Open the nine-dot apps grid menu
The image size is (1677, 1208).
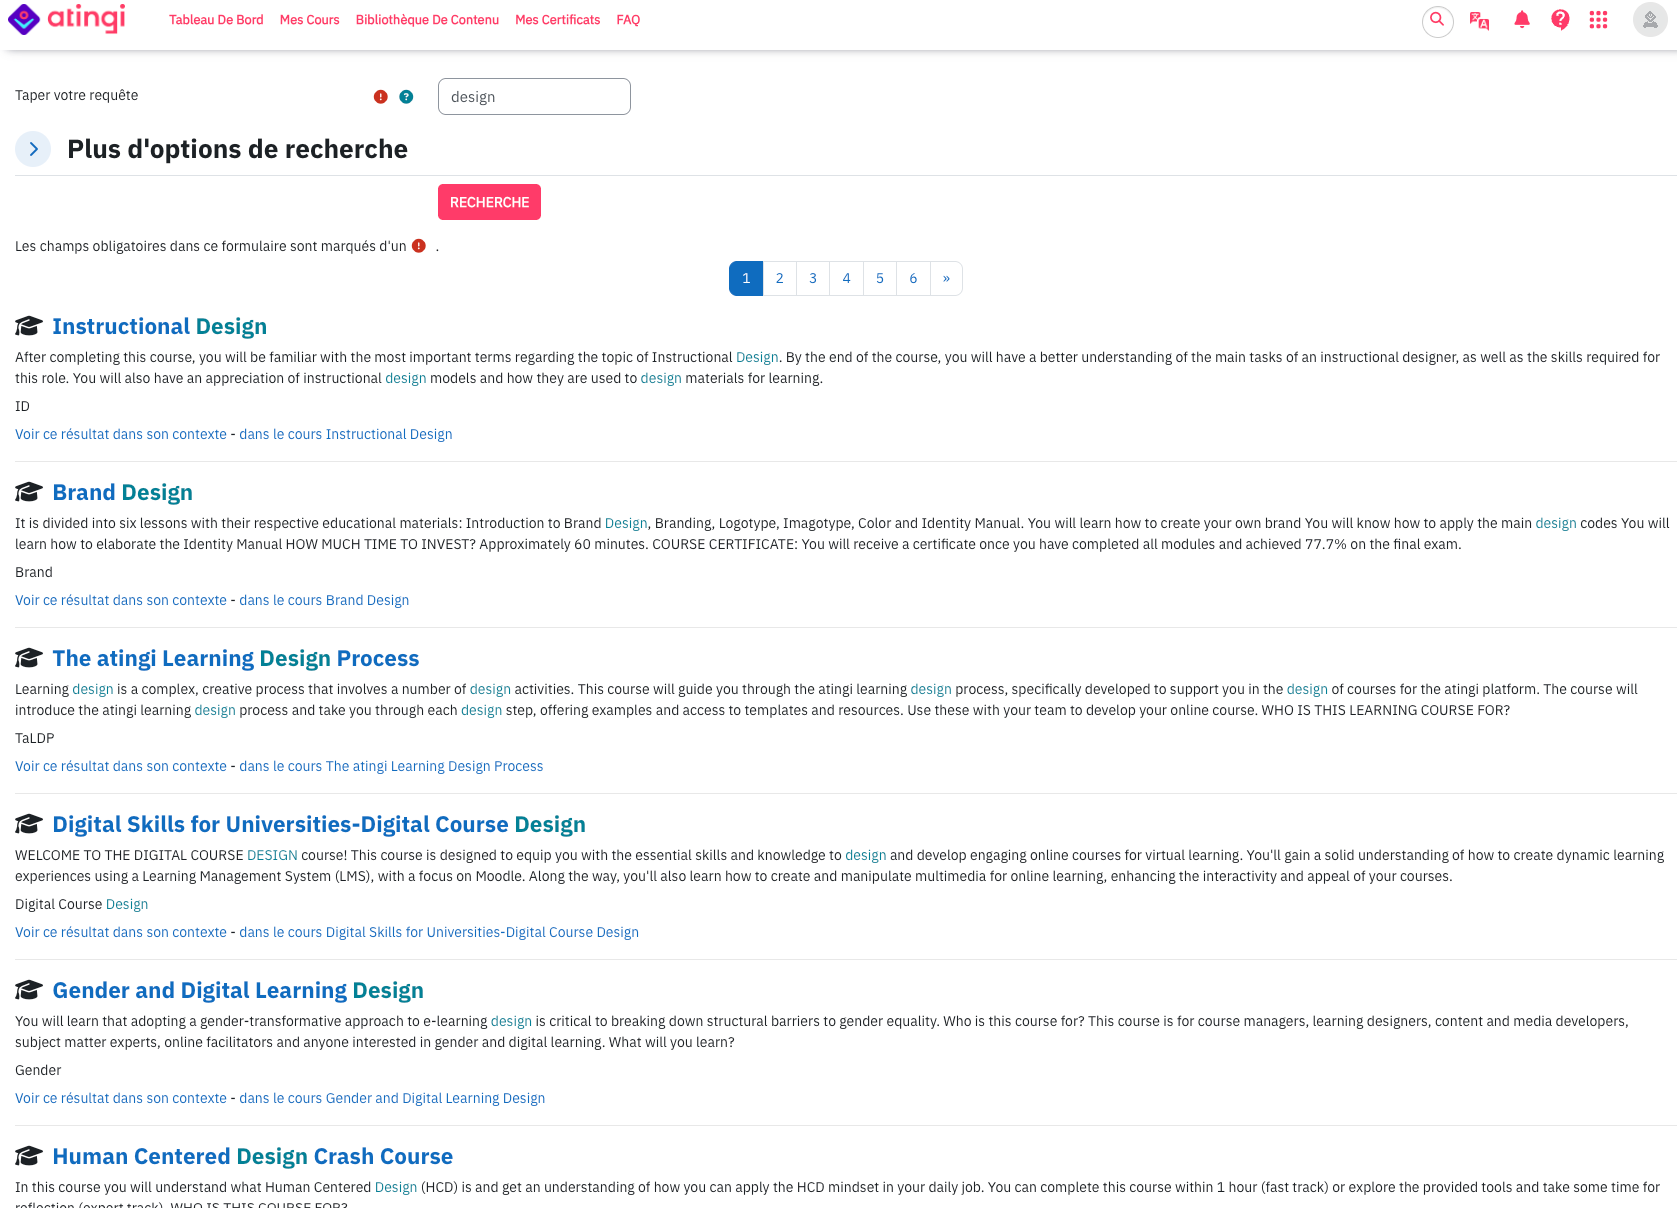point(1598,20)
